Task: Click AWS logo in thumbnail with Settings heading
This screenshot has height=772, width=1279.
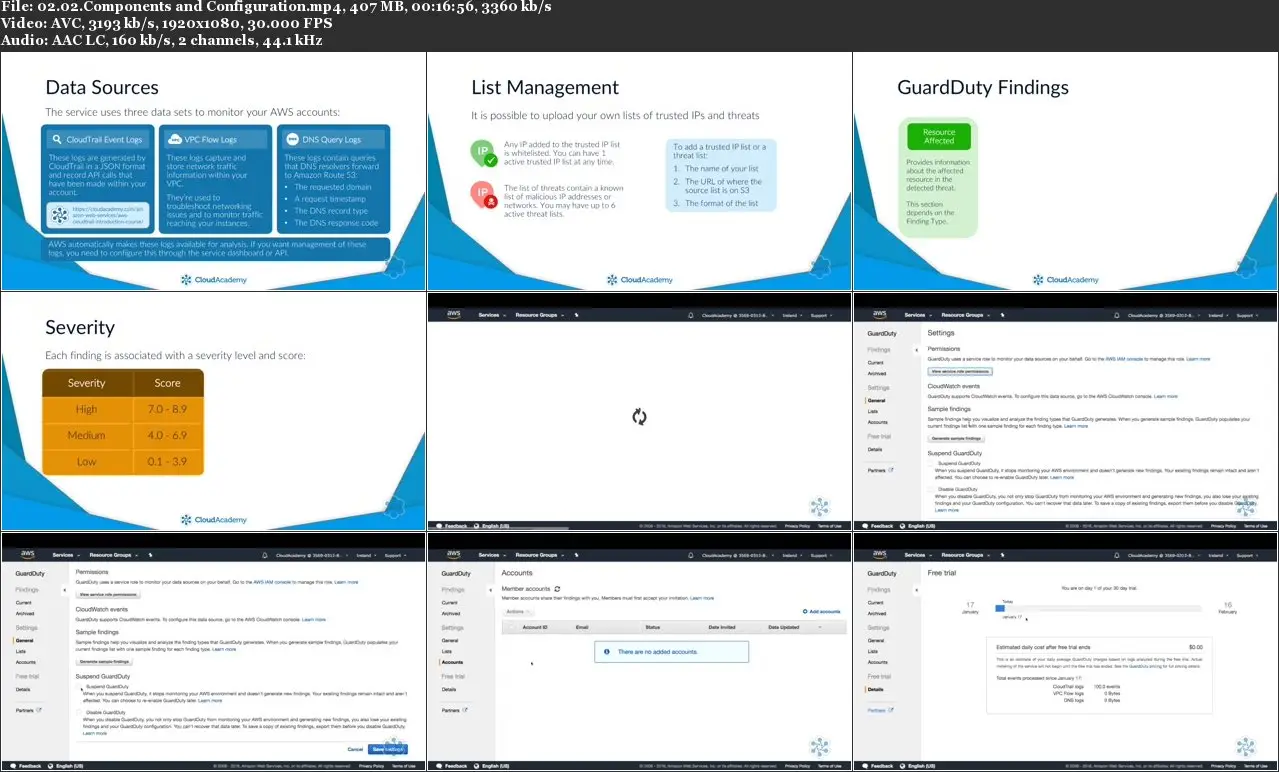Action: point(879,314)
